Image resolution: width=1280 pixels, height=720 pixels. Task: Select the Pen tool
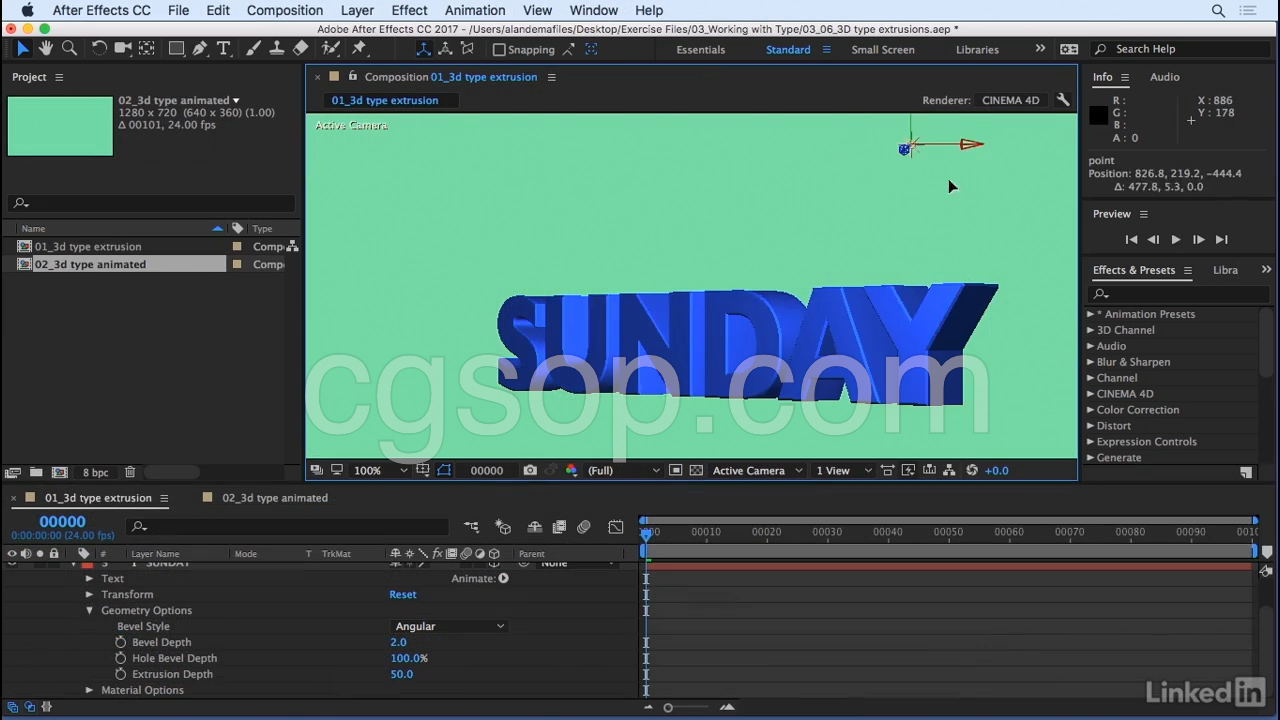(200, 49)
